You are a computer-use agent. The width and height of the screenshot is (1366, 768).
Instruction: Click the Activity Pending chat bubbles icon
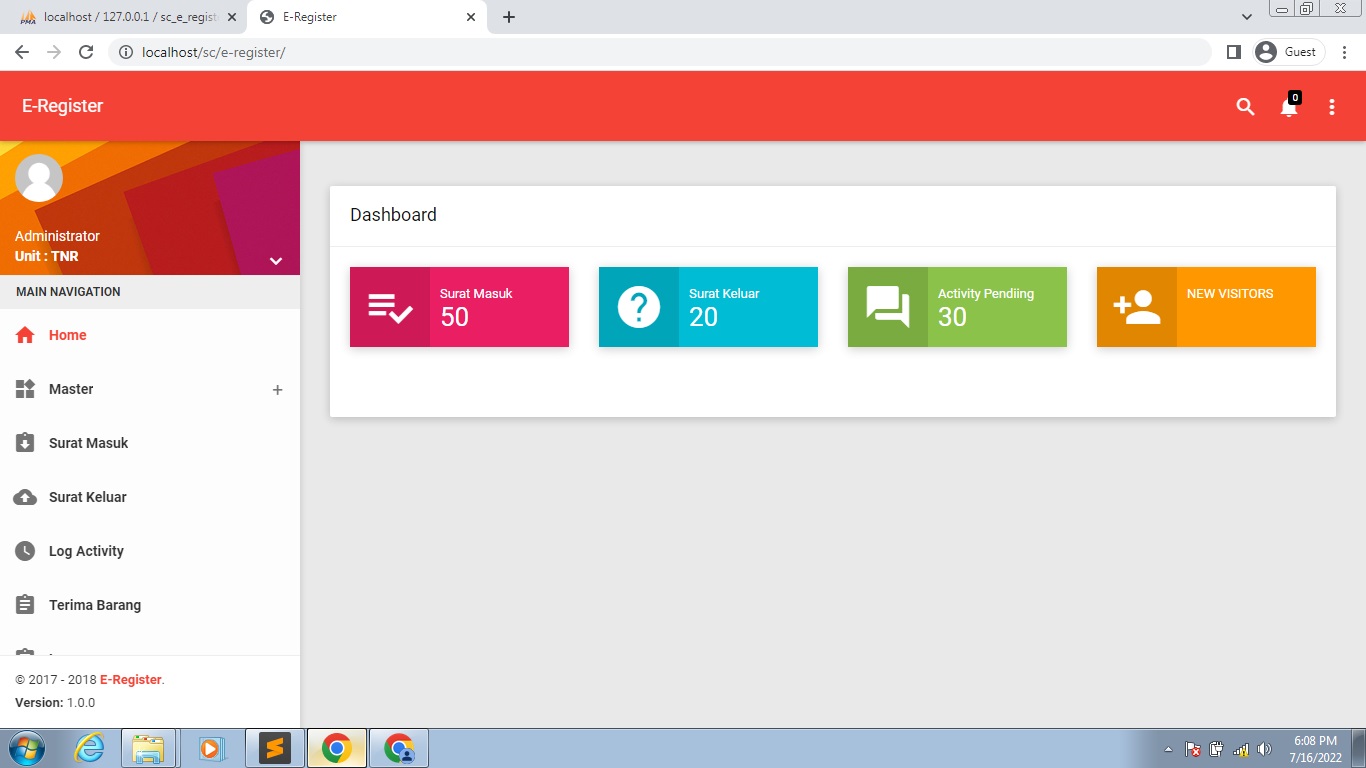[888, 307]
